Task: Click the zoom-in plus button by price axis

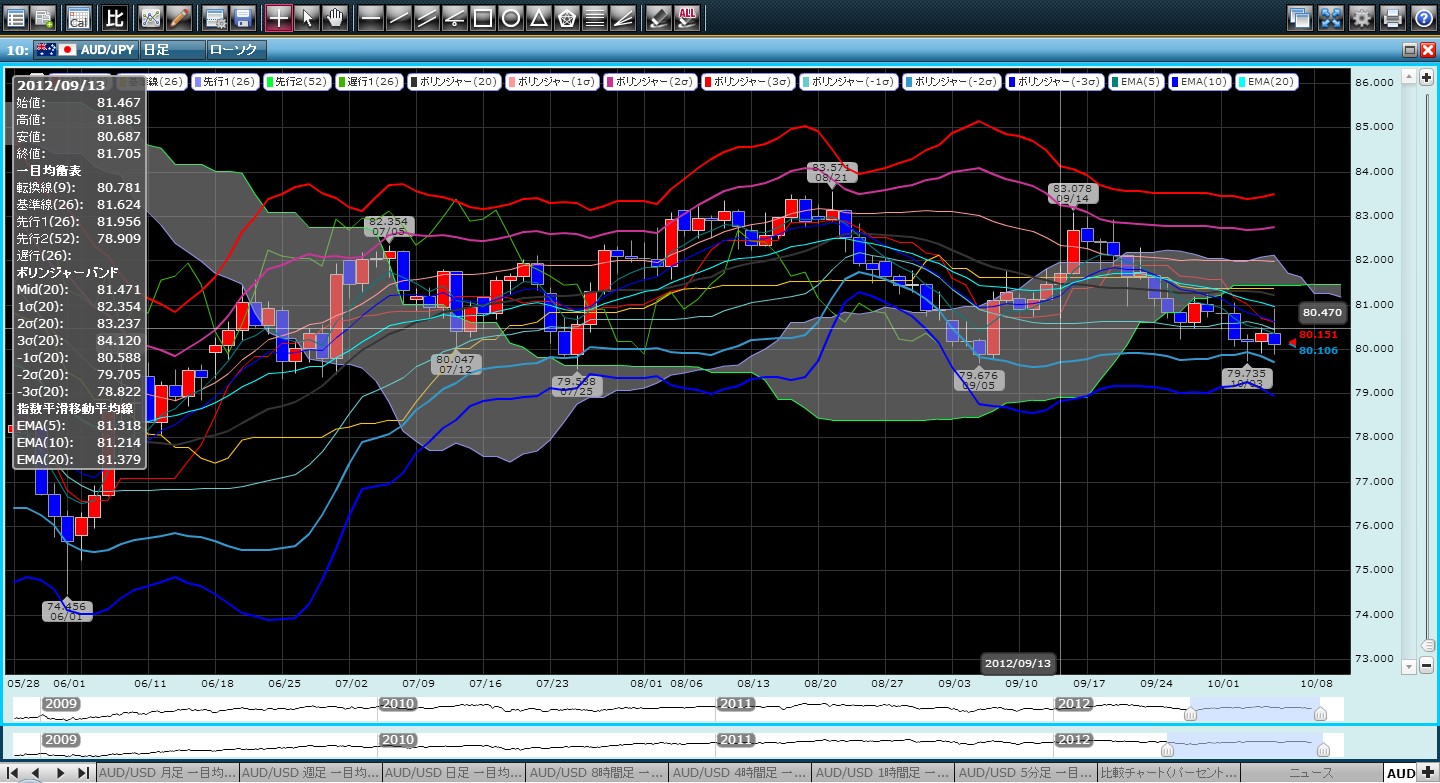Action: (1426, 77)
